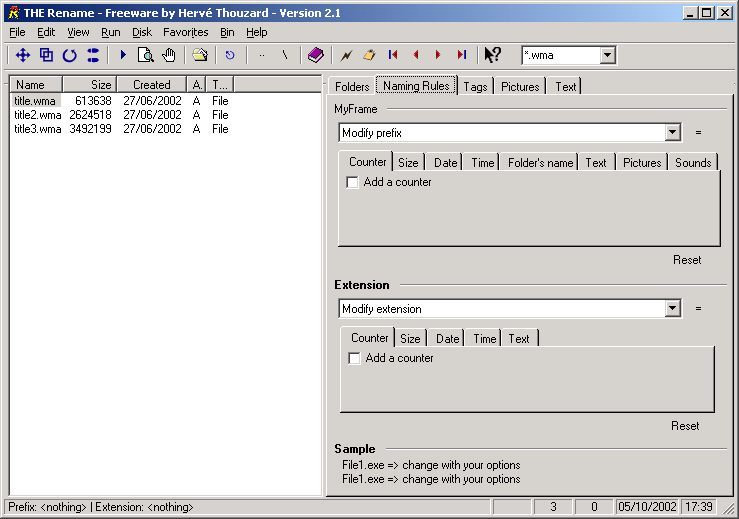Switch to the Folders tab

coord(352,87)
